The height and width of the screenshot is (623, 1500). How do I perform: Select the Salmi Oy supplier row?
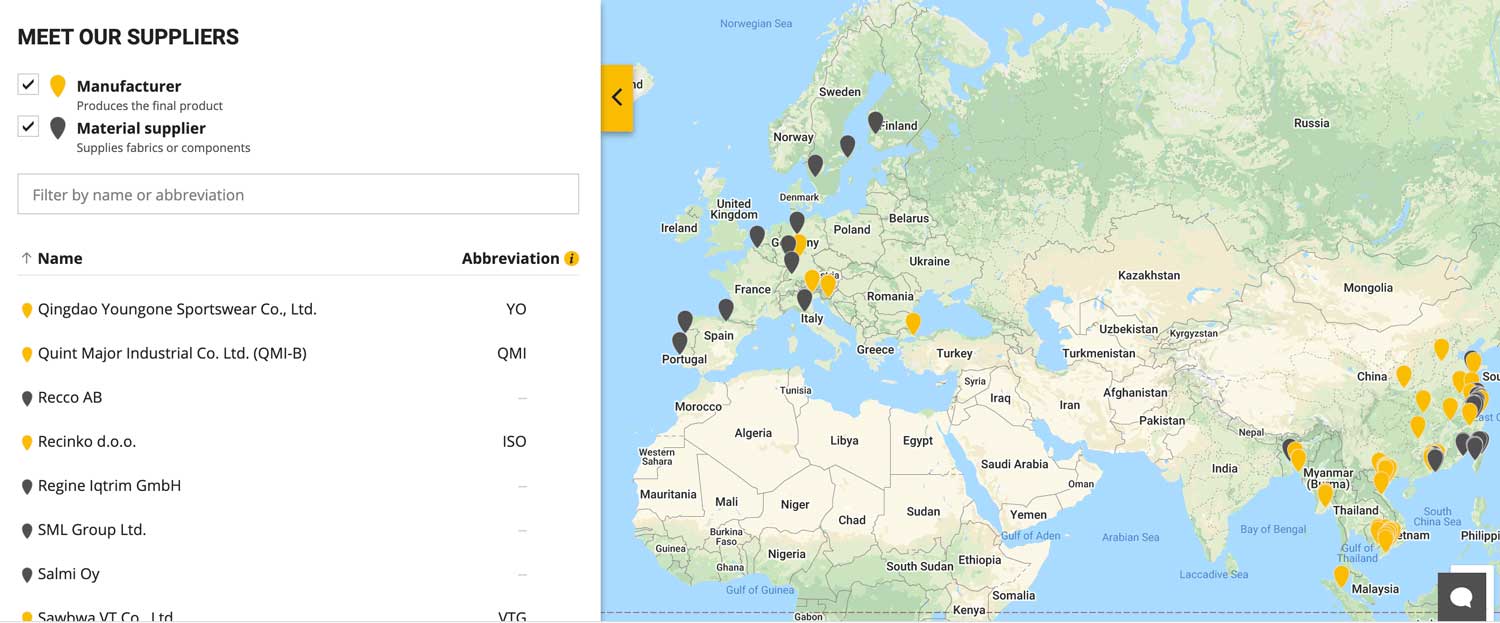click(298, 573)
